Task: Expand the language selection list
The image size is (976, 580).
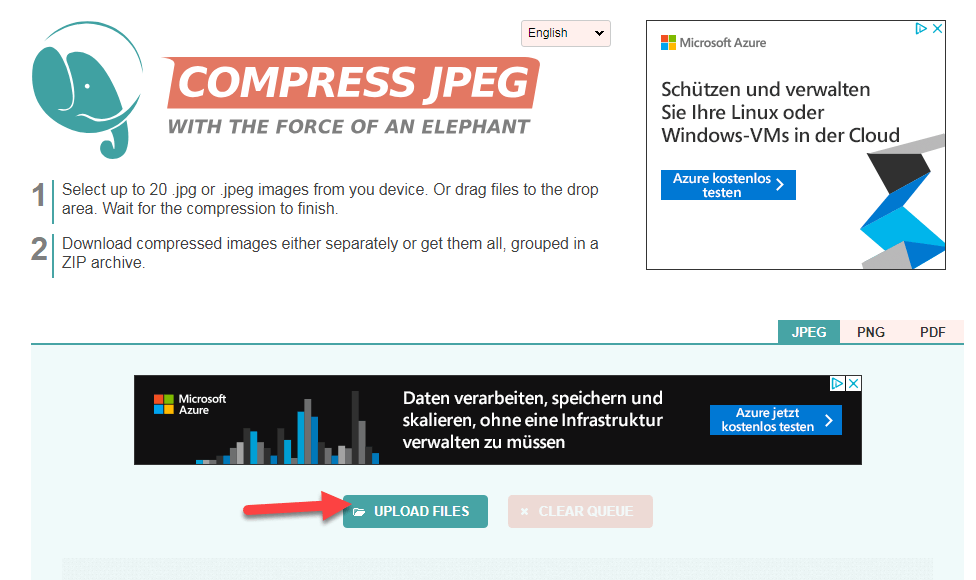Action: (565, 33)
